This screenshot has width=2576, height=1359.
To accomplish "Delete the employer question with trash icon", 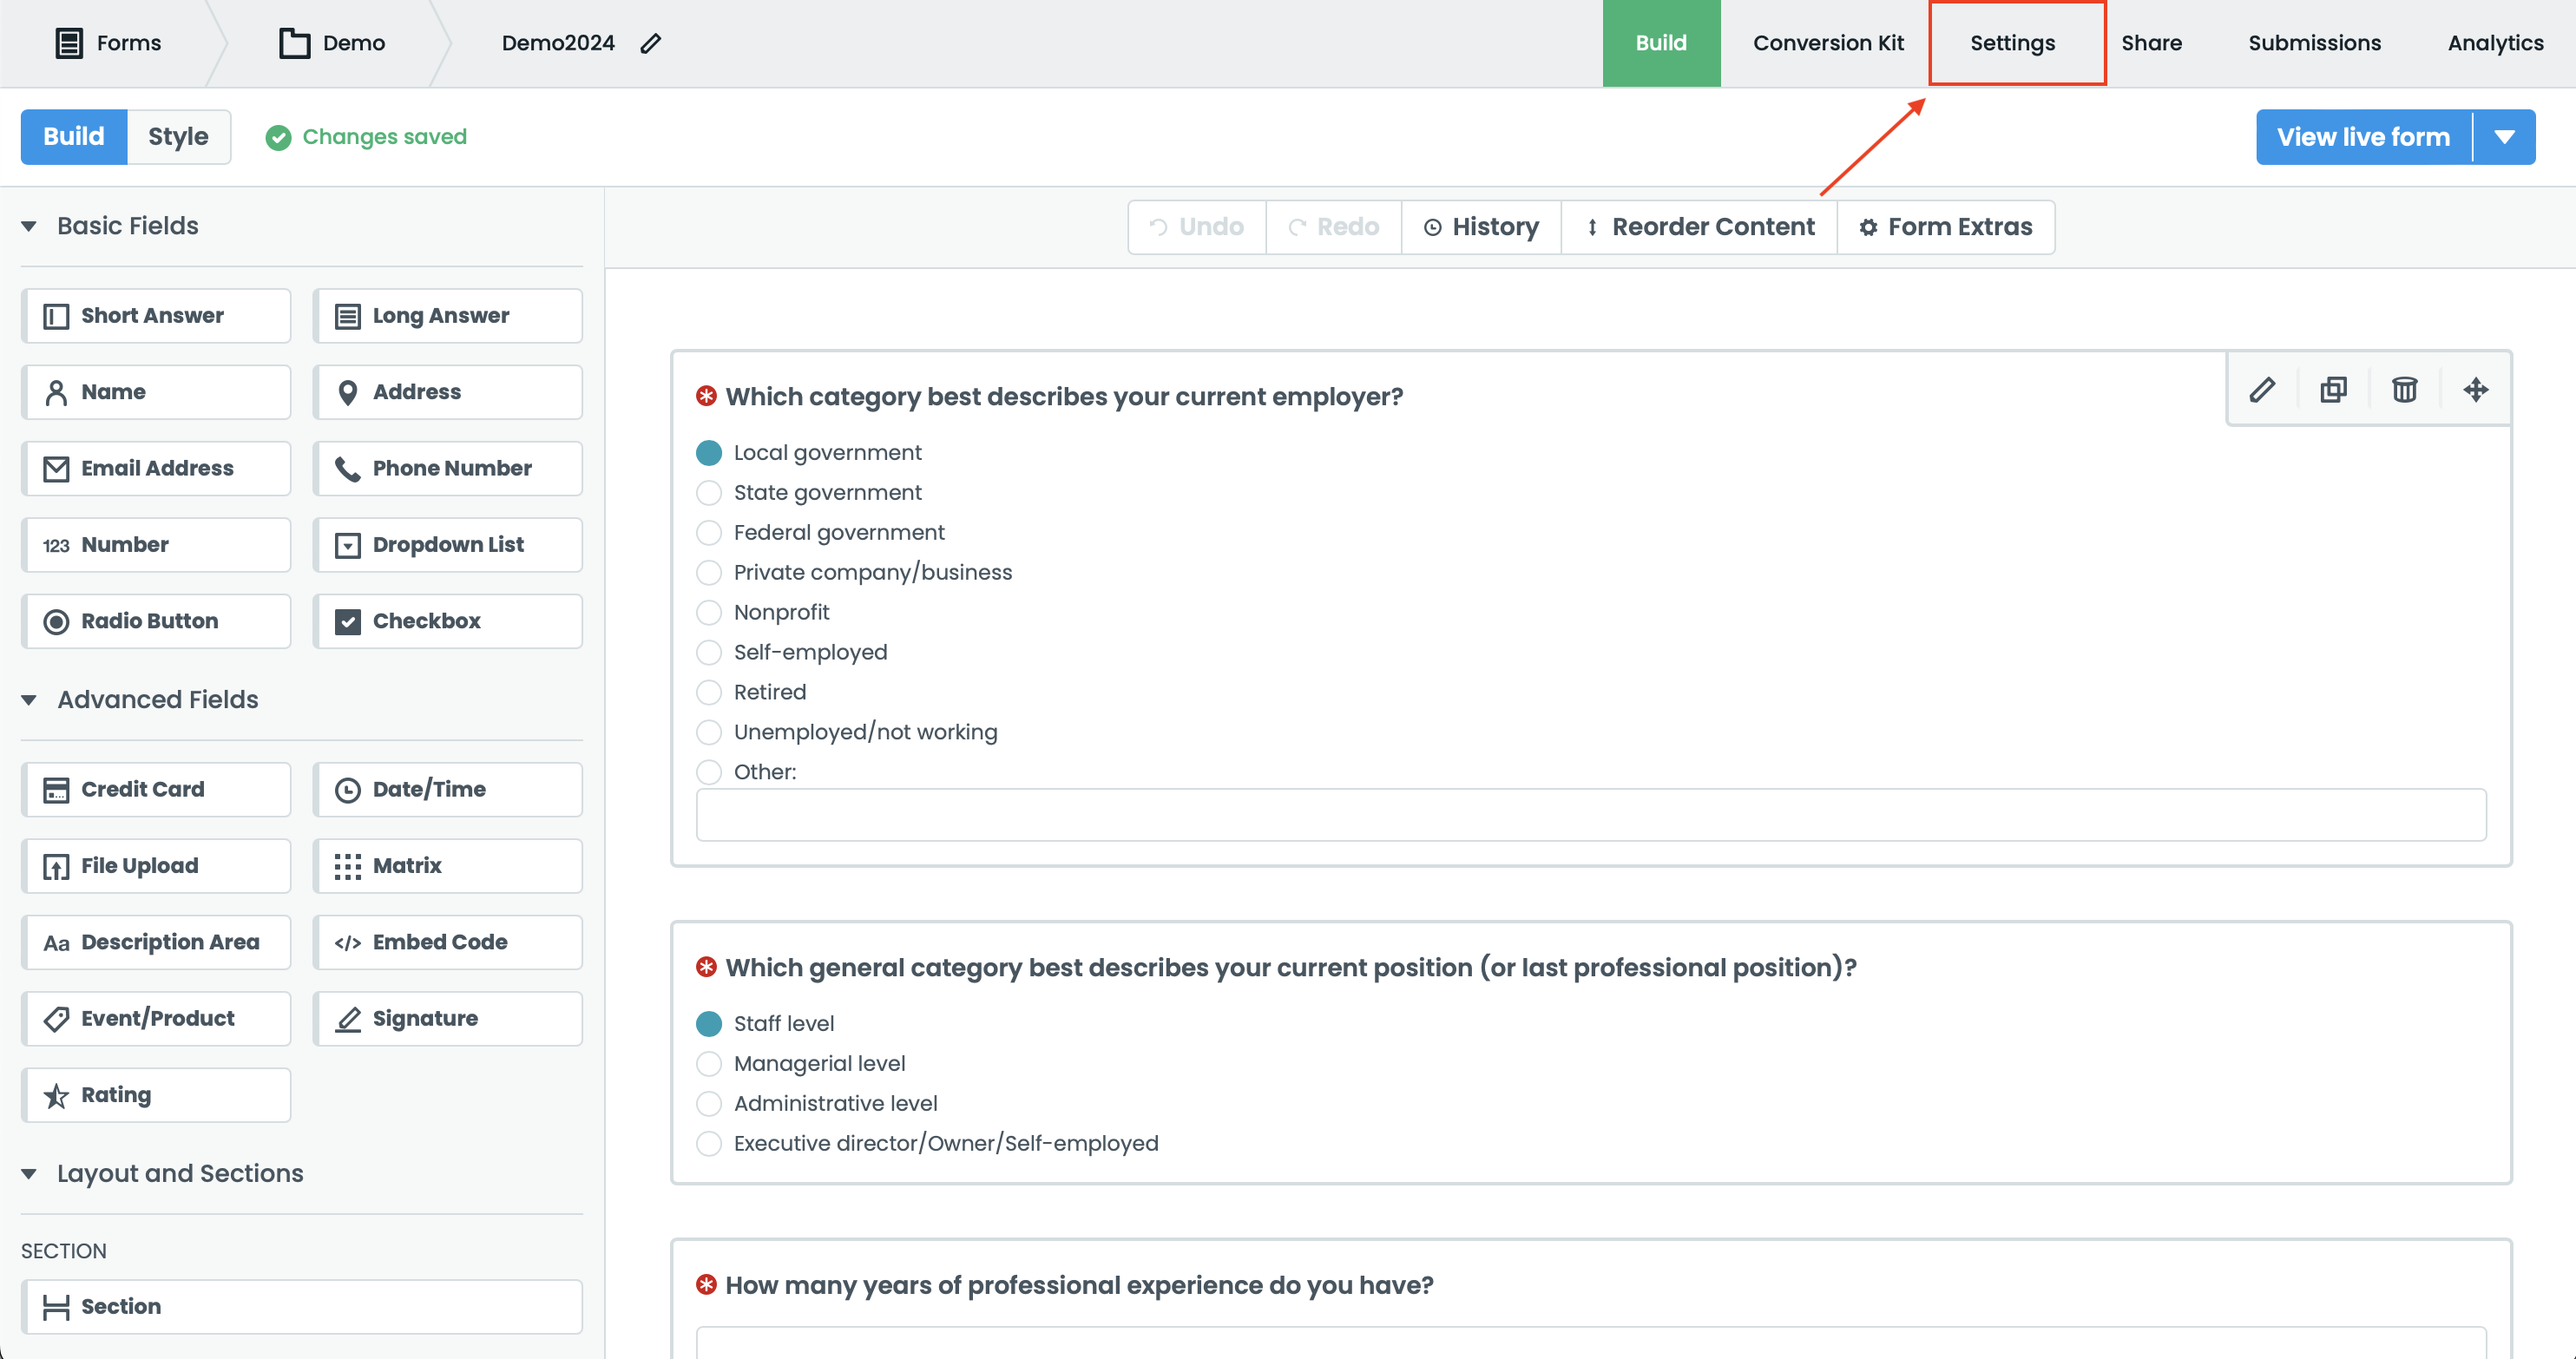I will click(x=2404, y=389).
